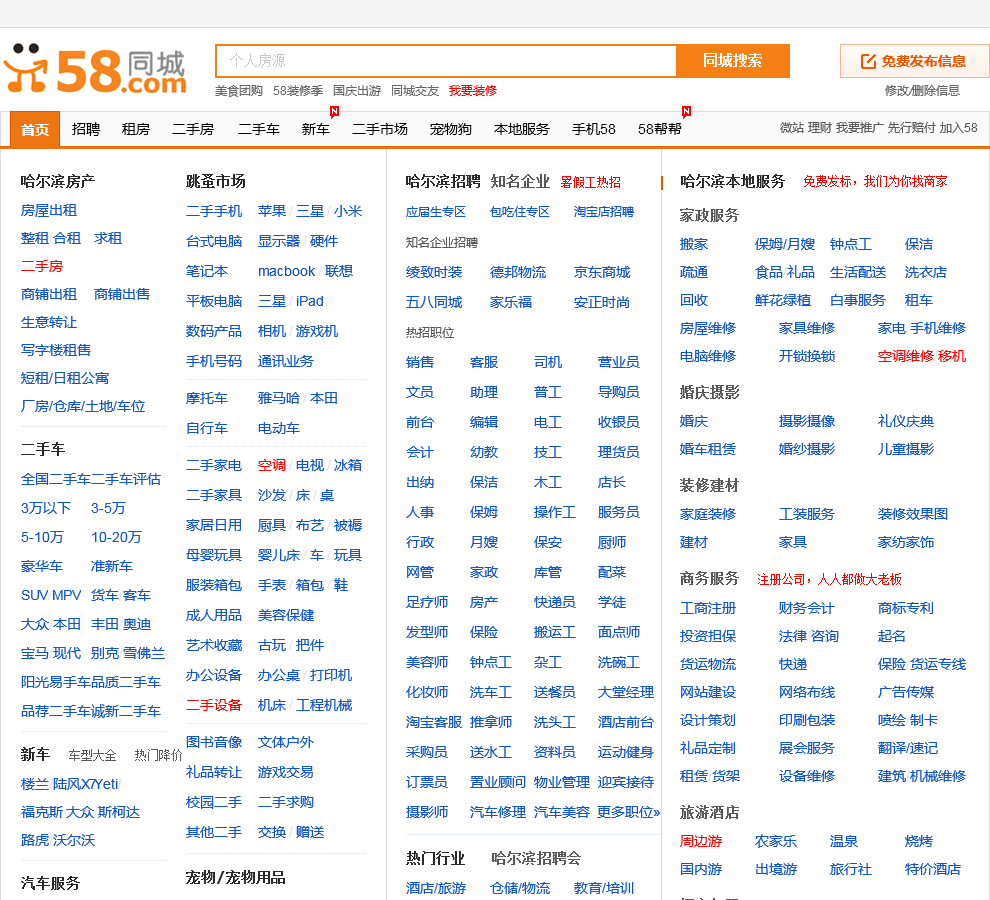Open 特价酒店 link
The width and height of the screenshot is (990, 900).
click(933, 869)
